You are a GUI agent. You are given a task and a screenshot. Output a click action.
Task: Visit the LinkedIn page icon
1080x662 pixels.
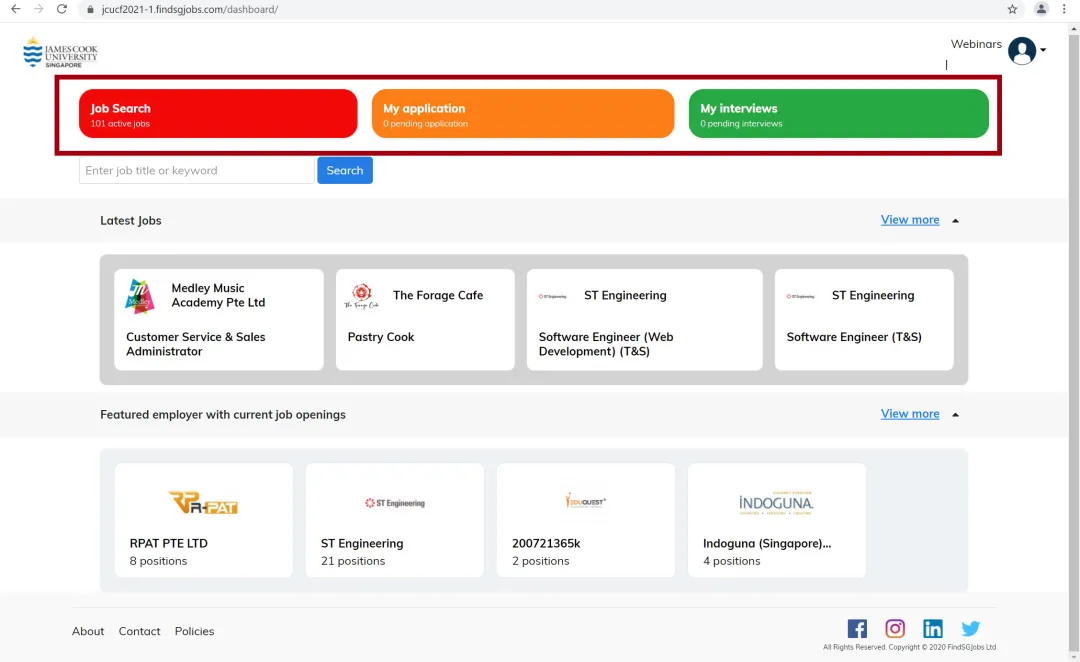[x=933, y=628]
